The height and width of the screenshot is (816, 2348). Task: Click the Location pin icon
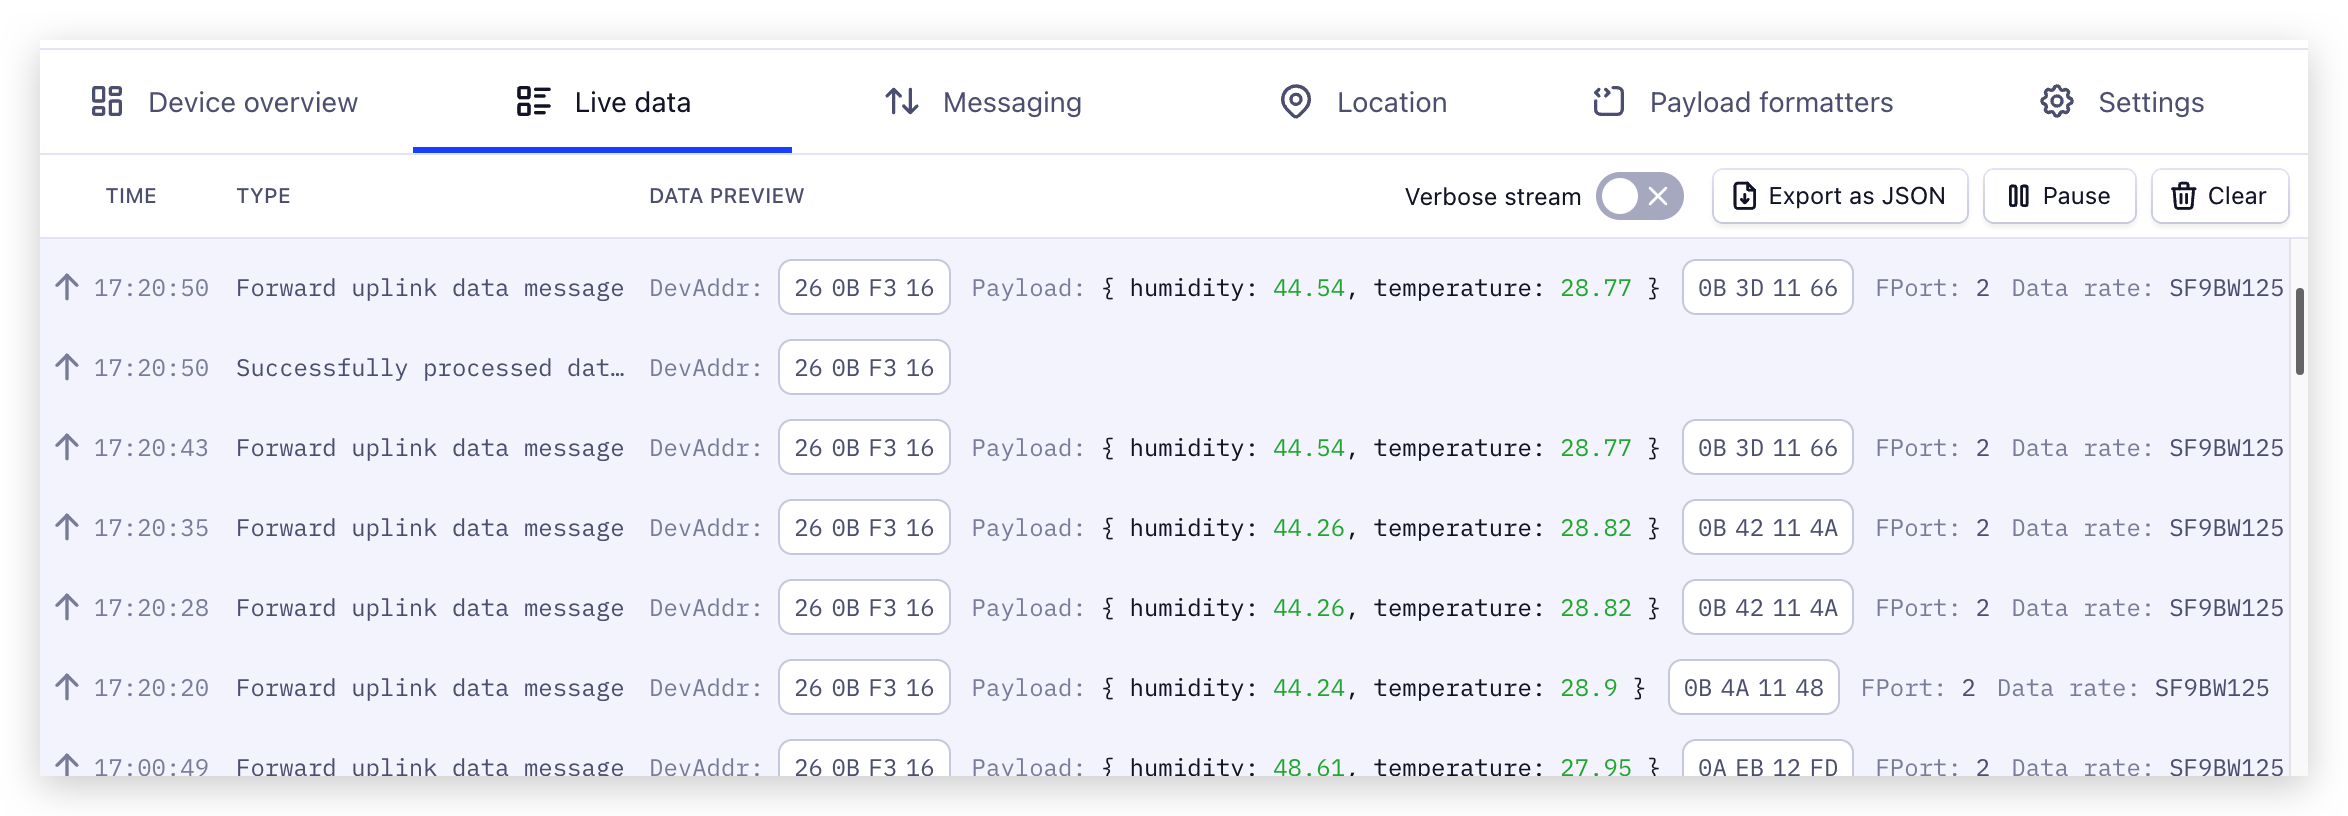pos(1295,102)
